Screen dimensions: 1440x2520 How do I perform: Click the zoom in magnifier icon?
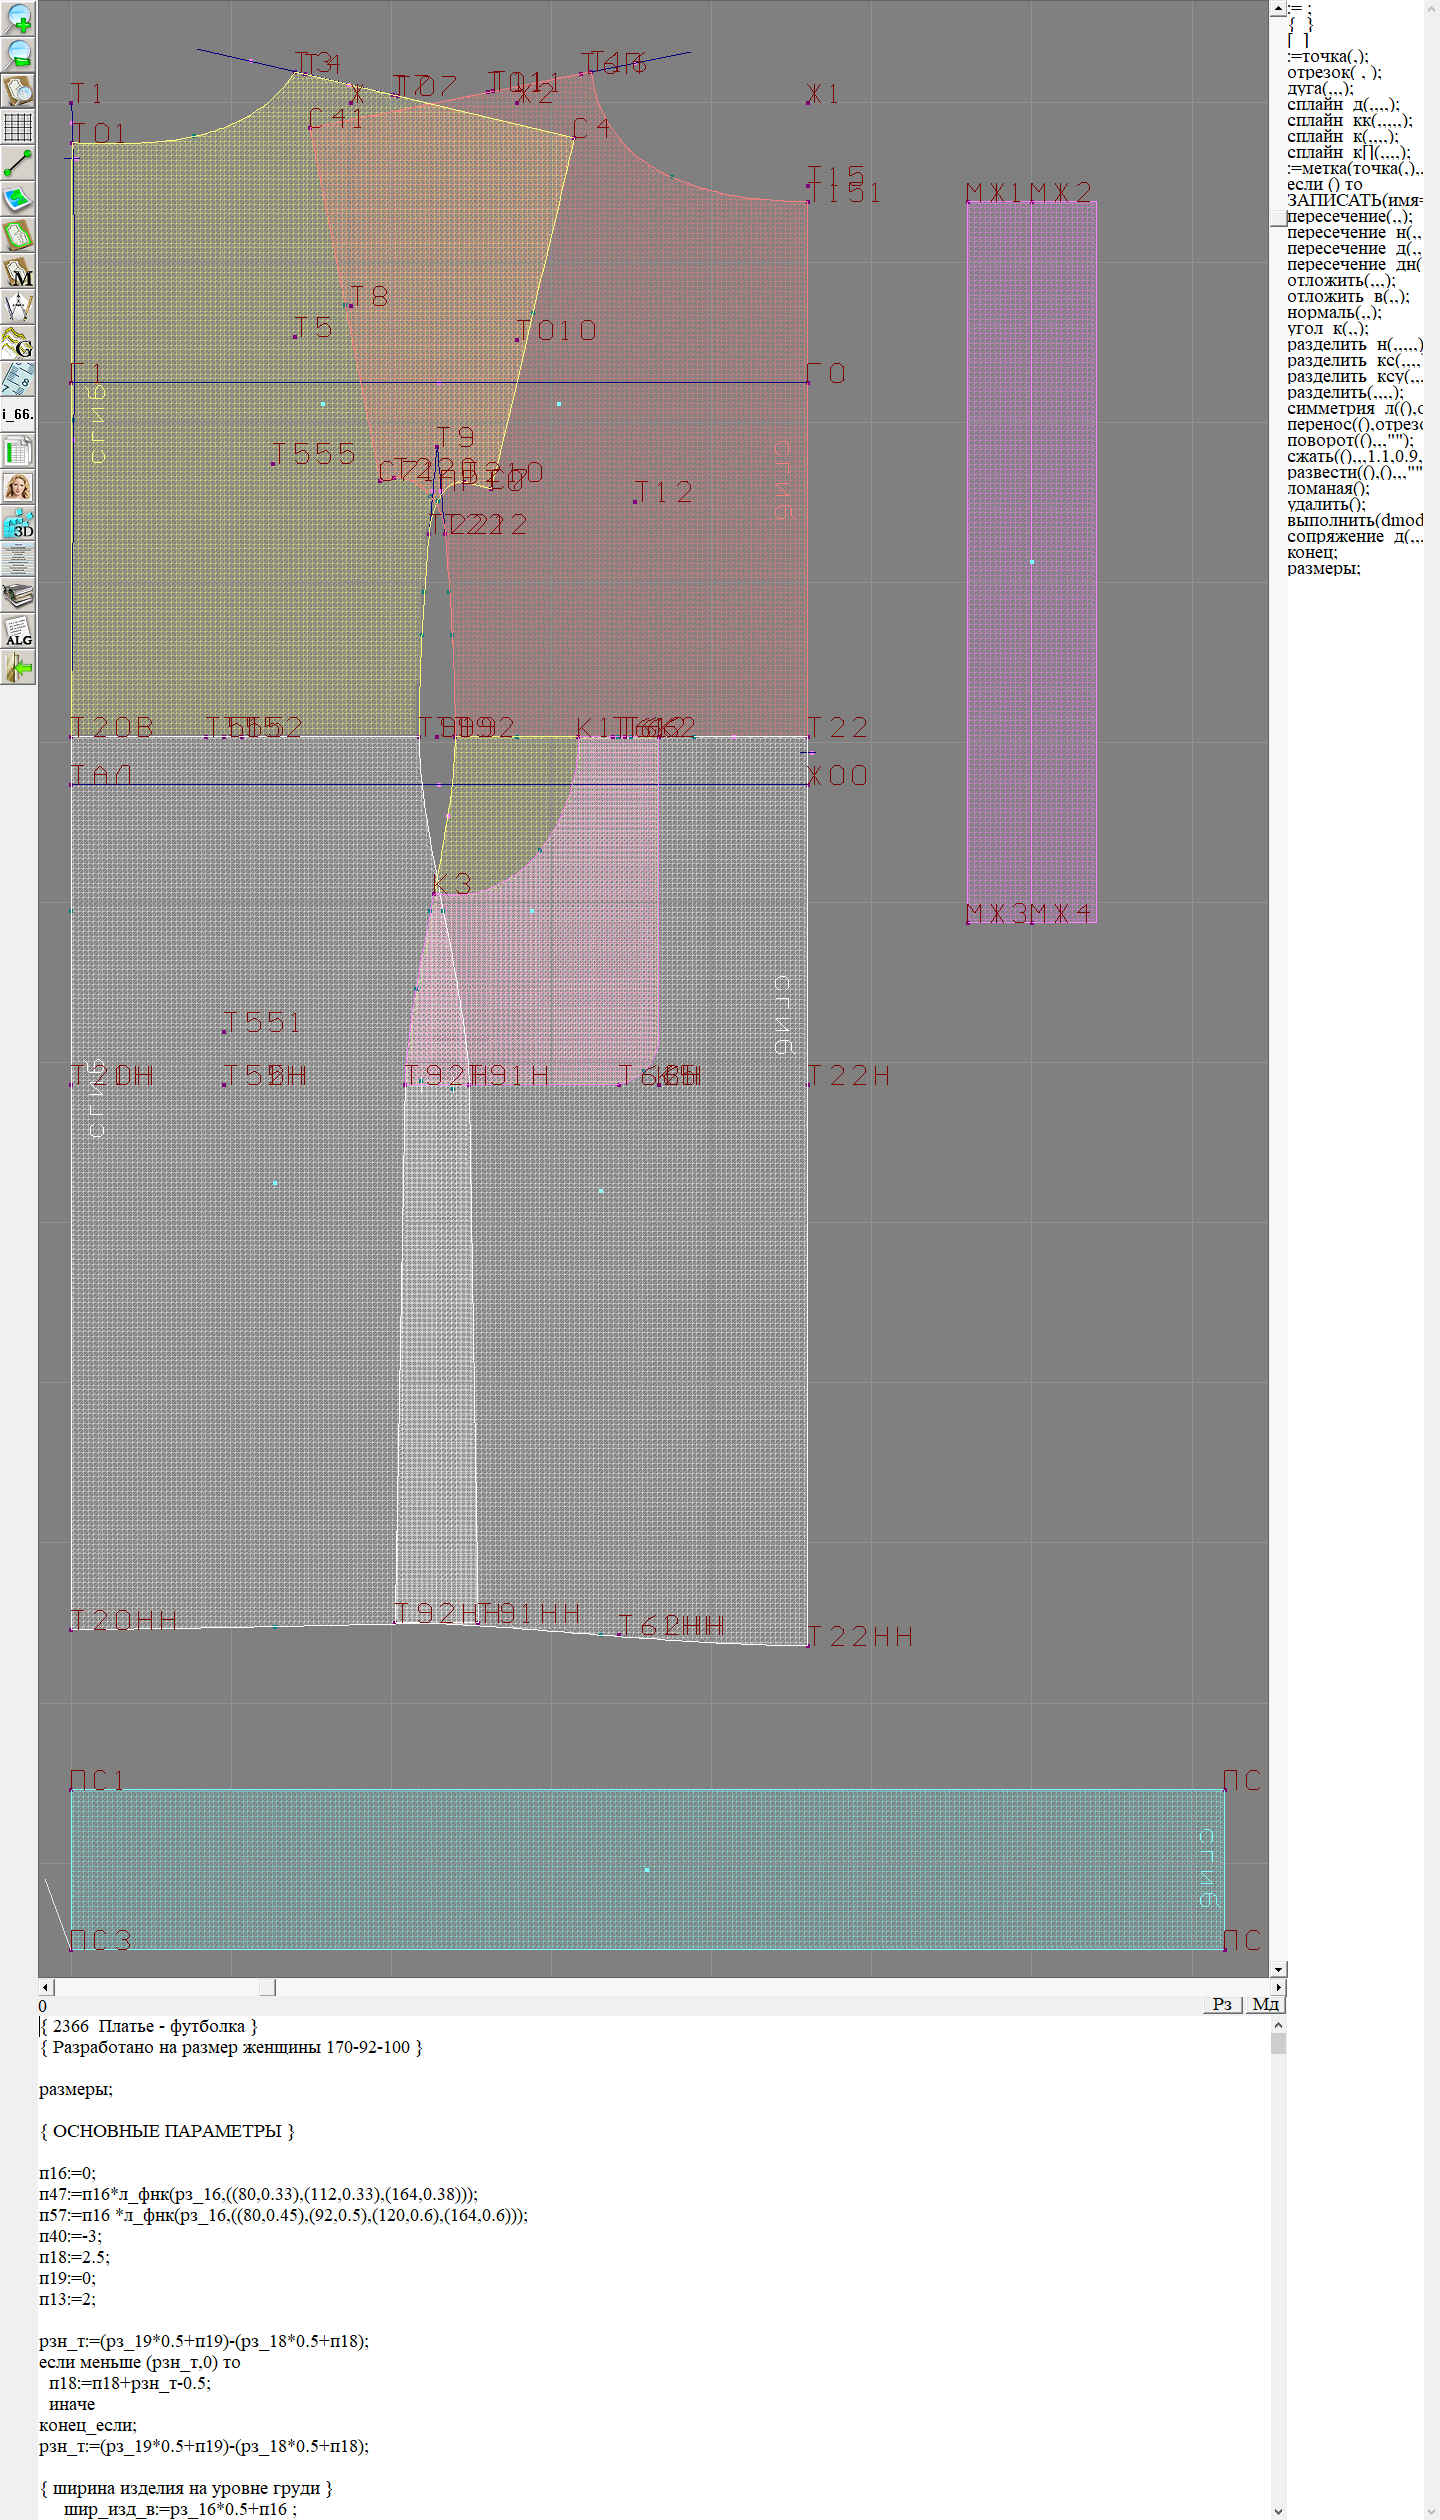pos(18,18)
